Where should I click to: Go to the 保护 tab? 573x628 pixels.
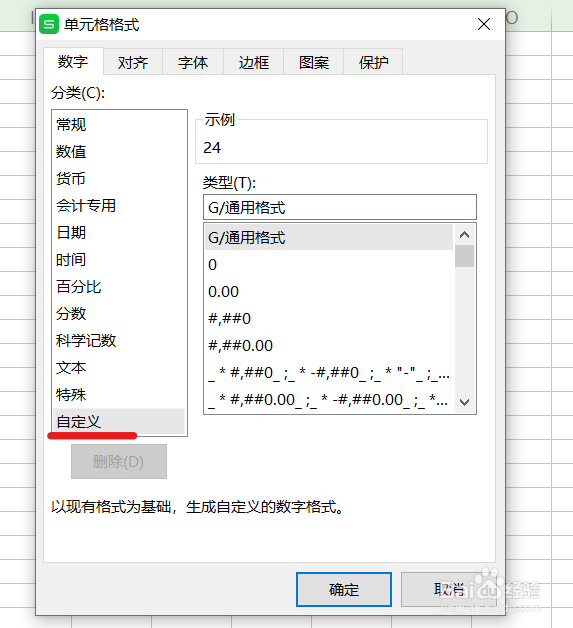coord(373,62)
